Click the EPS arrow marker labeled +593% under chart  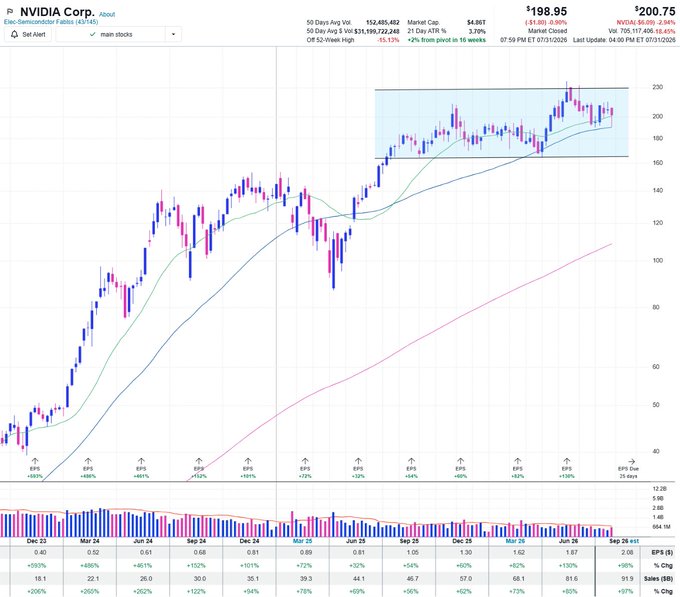pyautogui.click(x=35, y=468)
